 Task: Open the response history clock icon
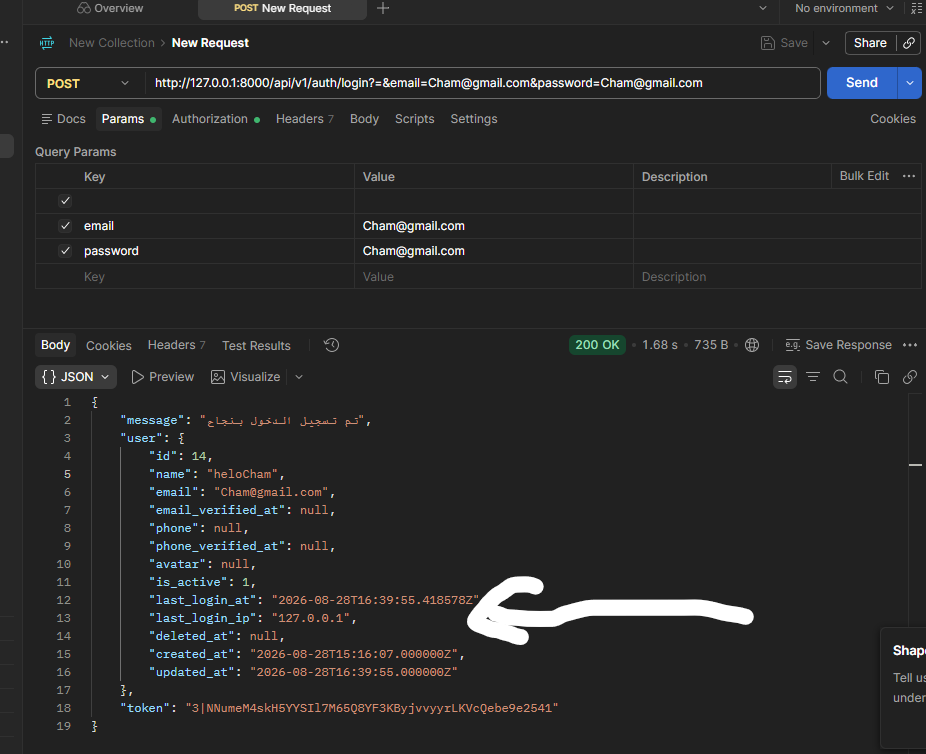click(x=331, y=345)
